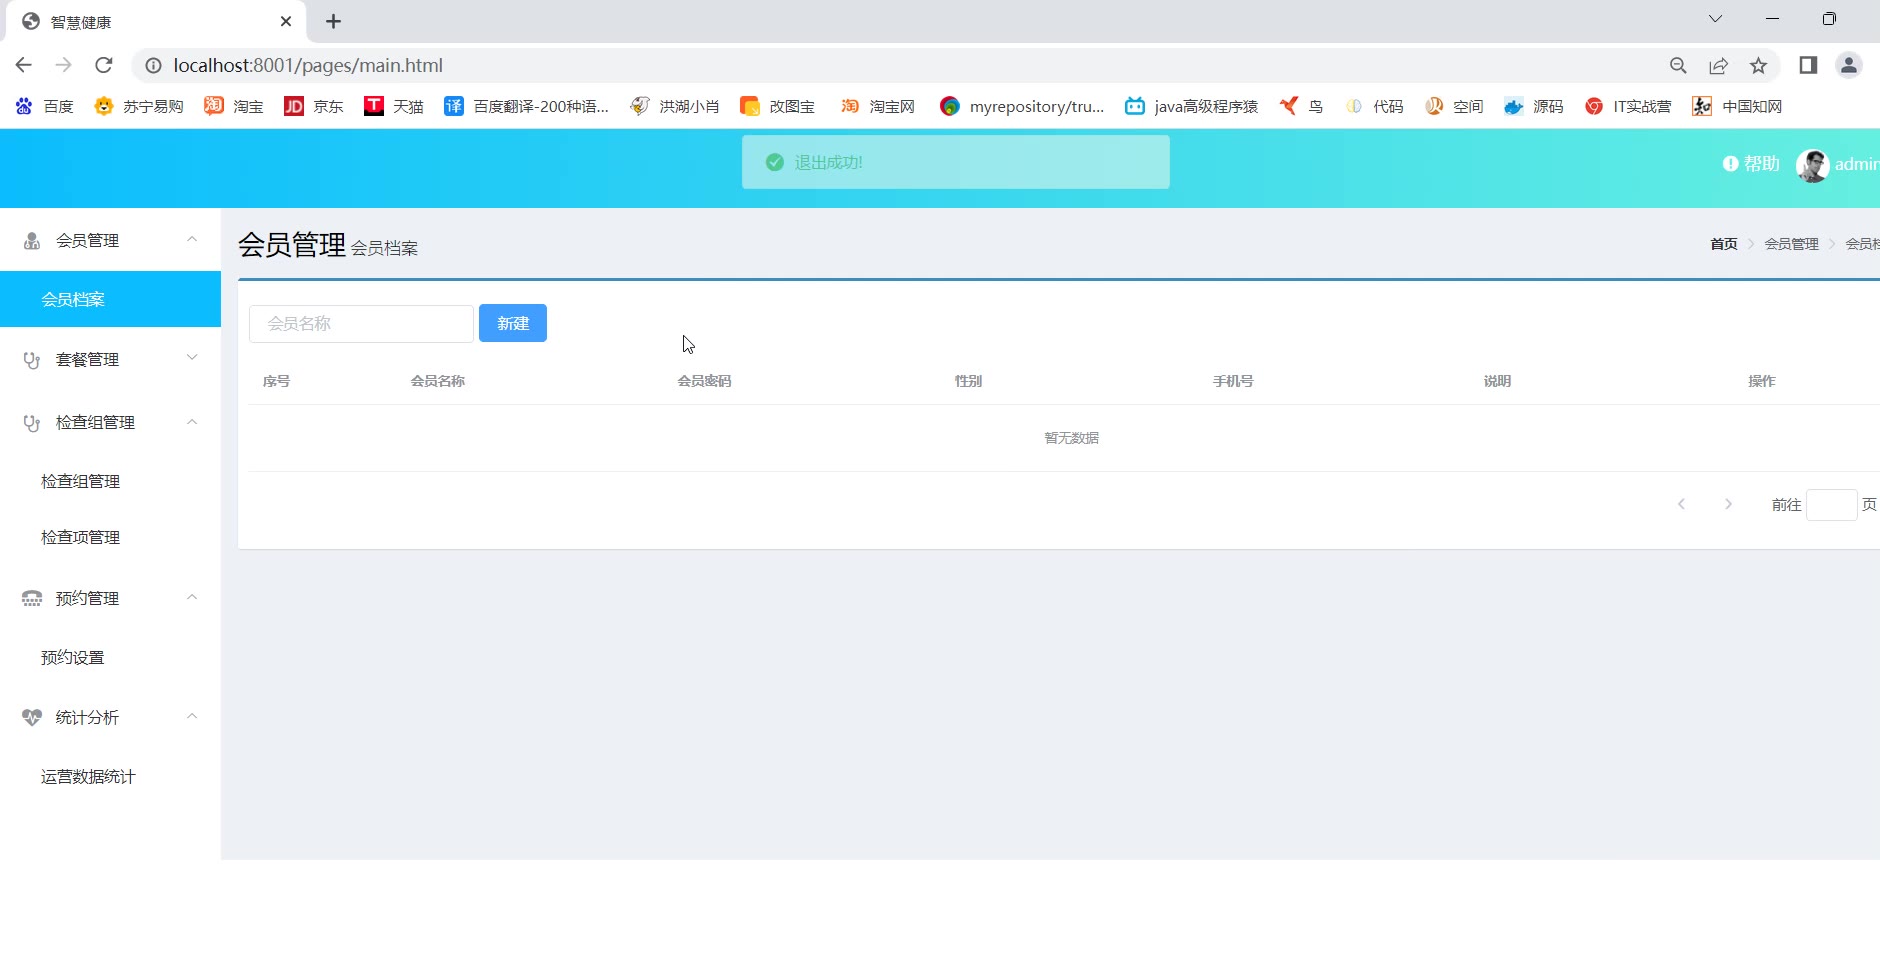Click the 首页 breadcrumb link

(1724, 244)
